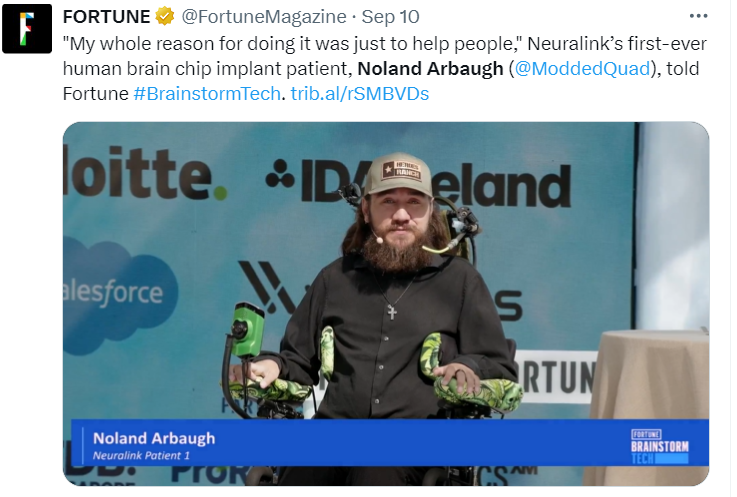Click the Salesforce cloud logo on the backdrop
737x497 pixels.
tap(120, 294)
